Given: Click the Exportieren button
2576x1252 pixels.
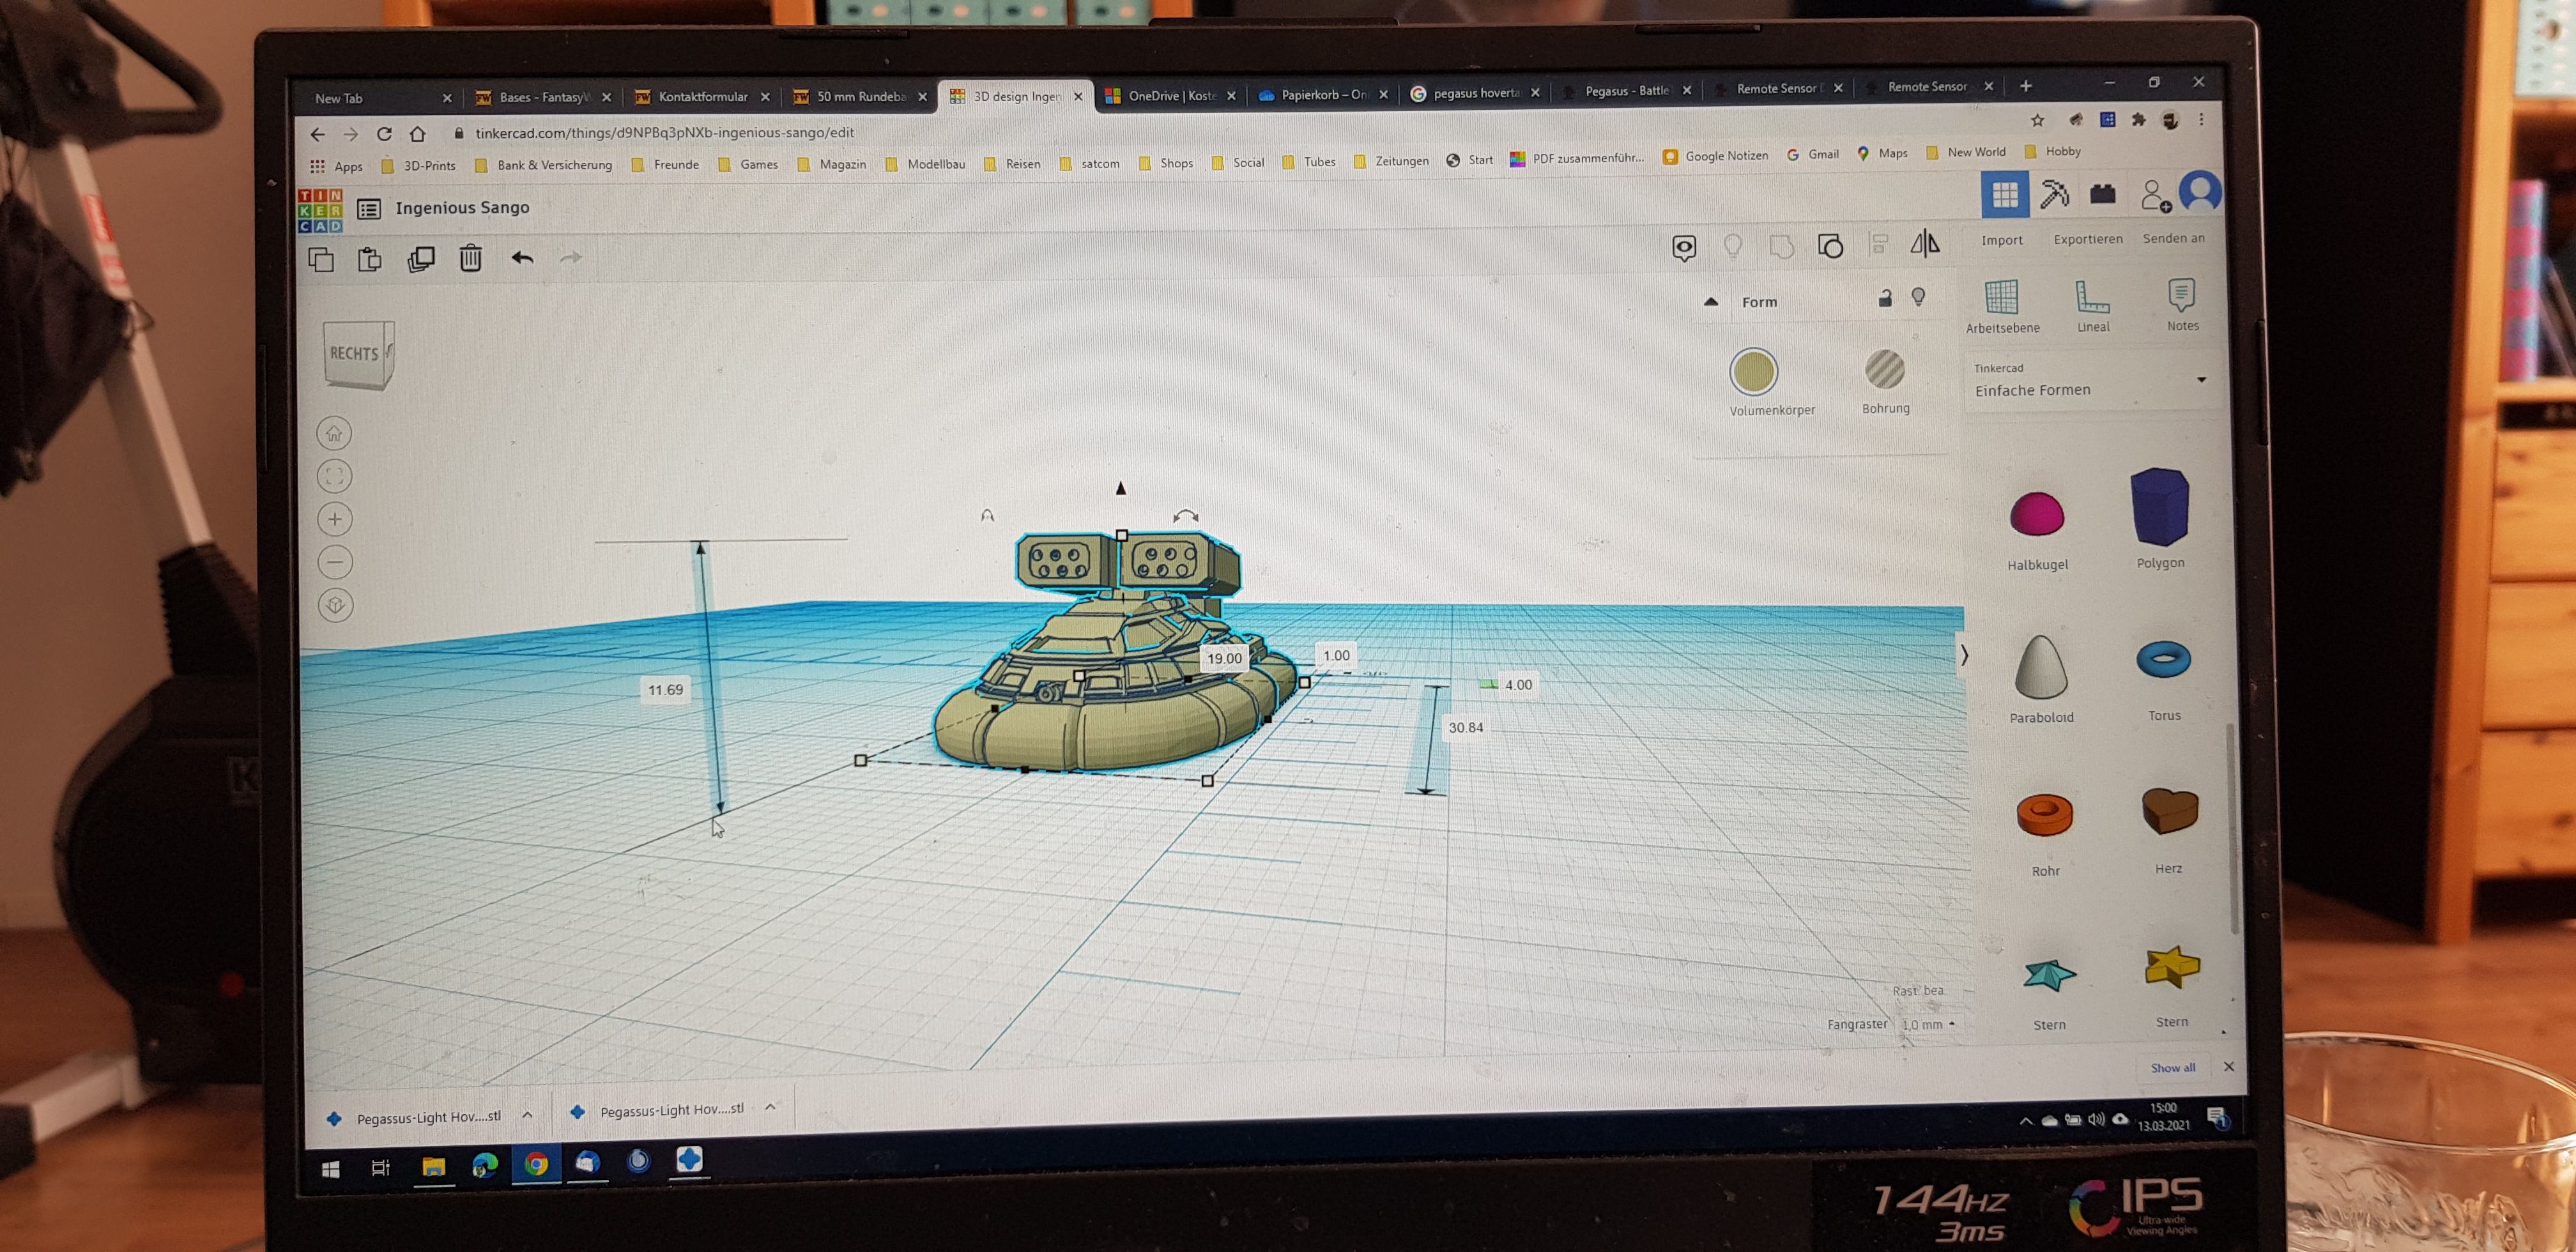Looking at the screenshot, I should click(2088, 239).
